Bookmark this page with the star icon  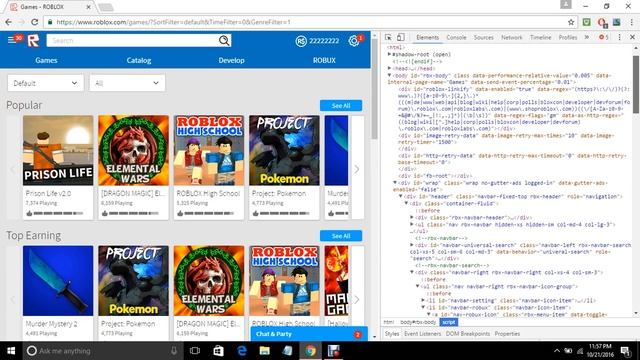point(571,22)
